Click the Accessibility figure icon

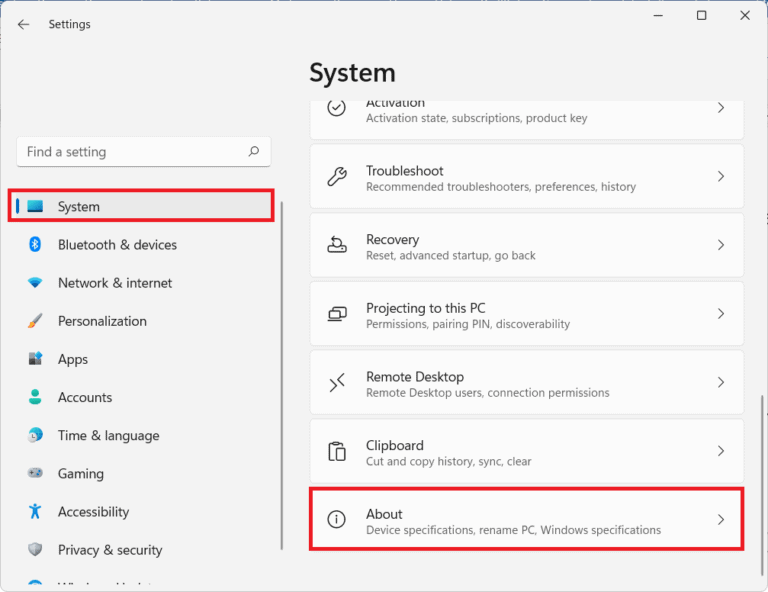point(35,511)
